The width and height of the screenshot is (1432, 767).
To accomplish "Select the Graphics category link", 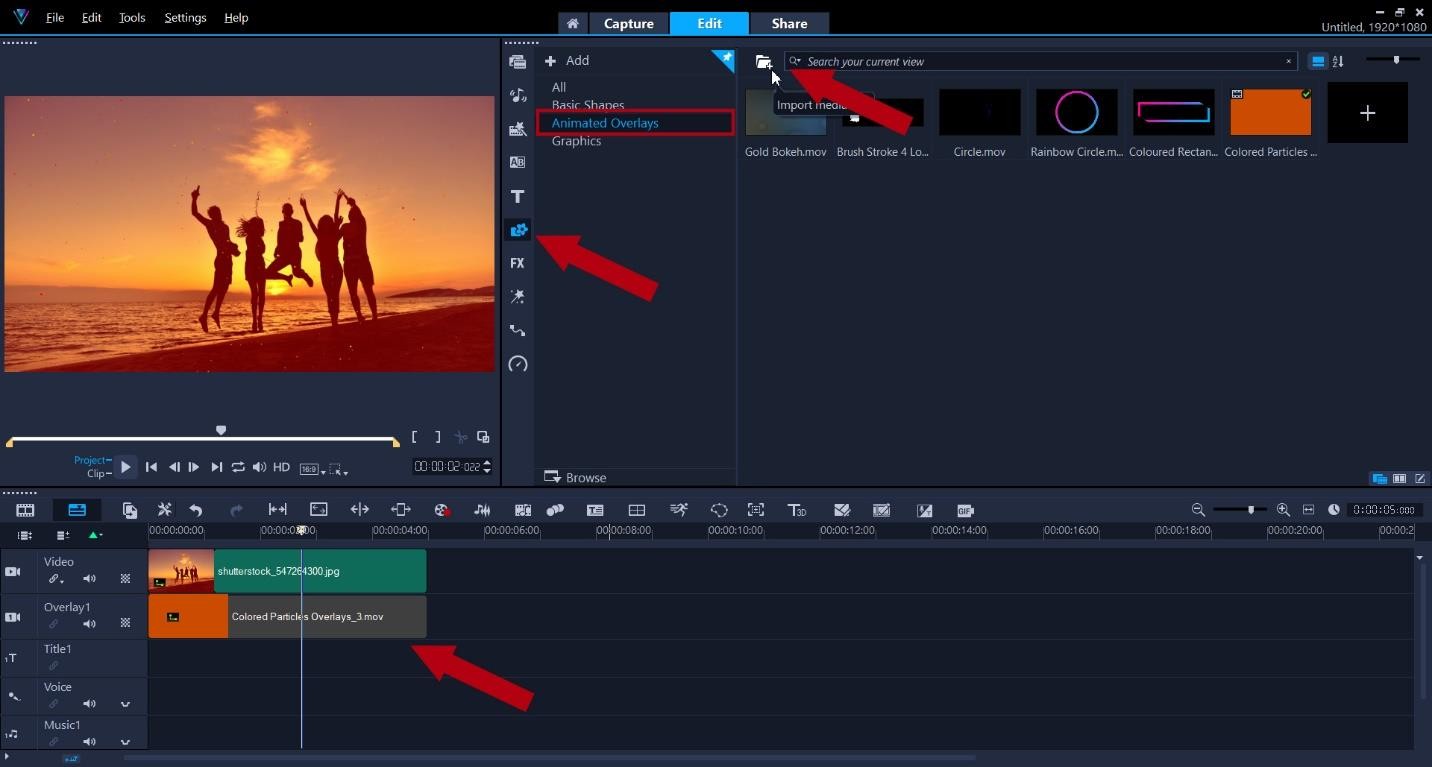I will [576, 140].
